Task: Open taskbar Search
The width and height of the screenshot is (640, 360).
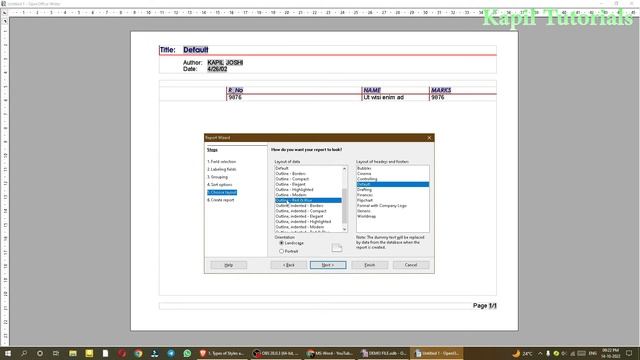Action: click(x=24, y=353)
